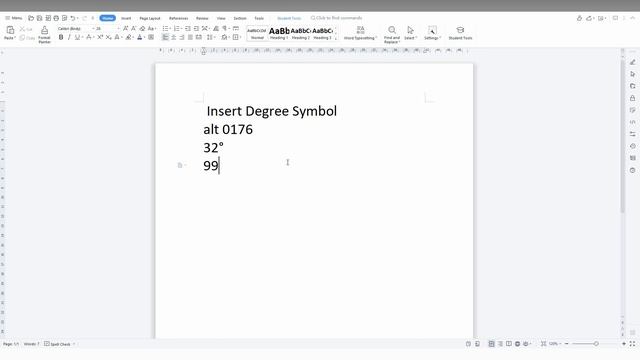The image size is (640, 360).
Task: Click the justify alignment icon
Action: click(x=190, y=37)
